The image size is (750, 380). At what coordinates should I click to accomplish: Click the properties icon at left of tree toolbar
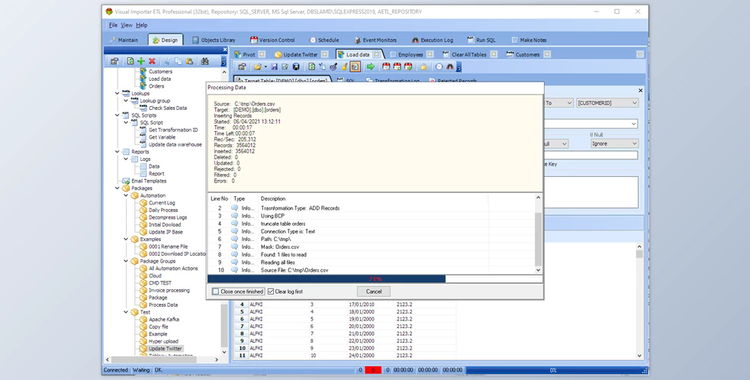pyautogui.click(x=114, y=61)
